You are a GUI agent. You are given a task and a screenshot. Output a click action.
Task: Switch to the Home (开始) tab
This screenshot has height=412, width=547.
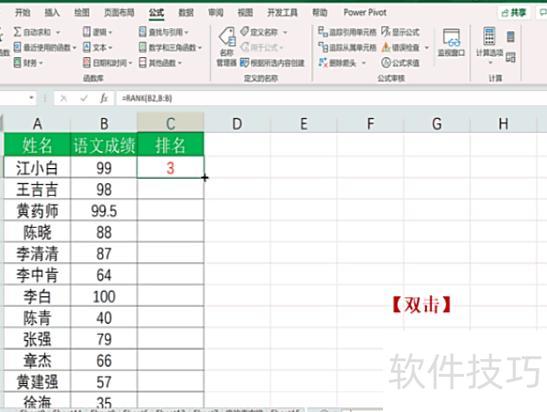23,13
